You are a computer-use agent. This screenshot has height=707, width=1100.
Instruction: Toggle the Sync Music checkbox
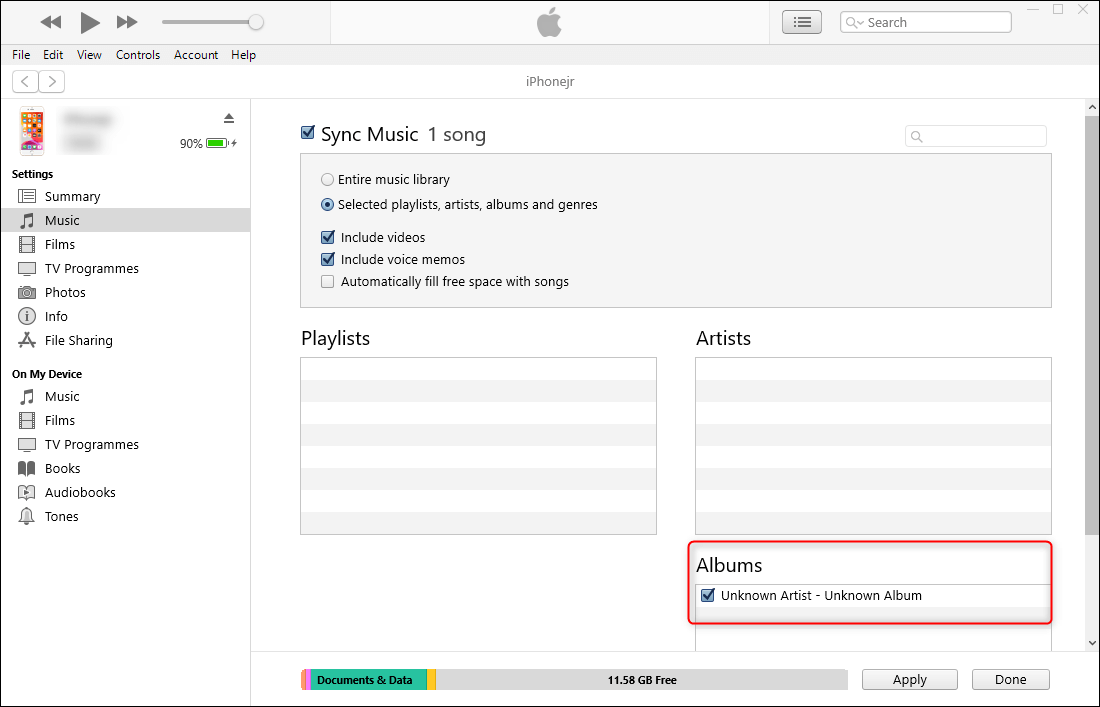[307, 133]
